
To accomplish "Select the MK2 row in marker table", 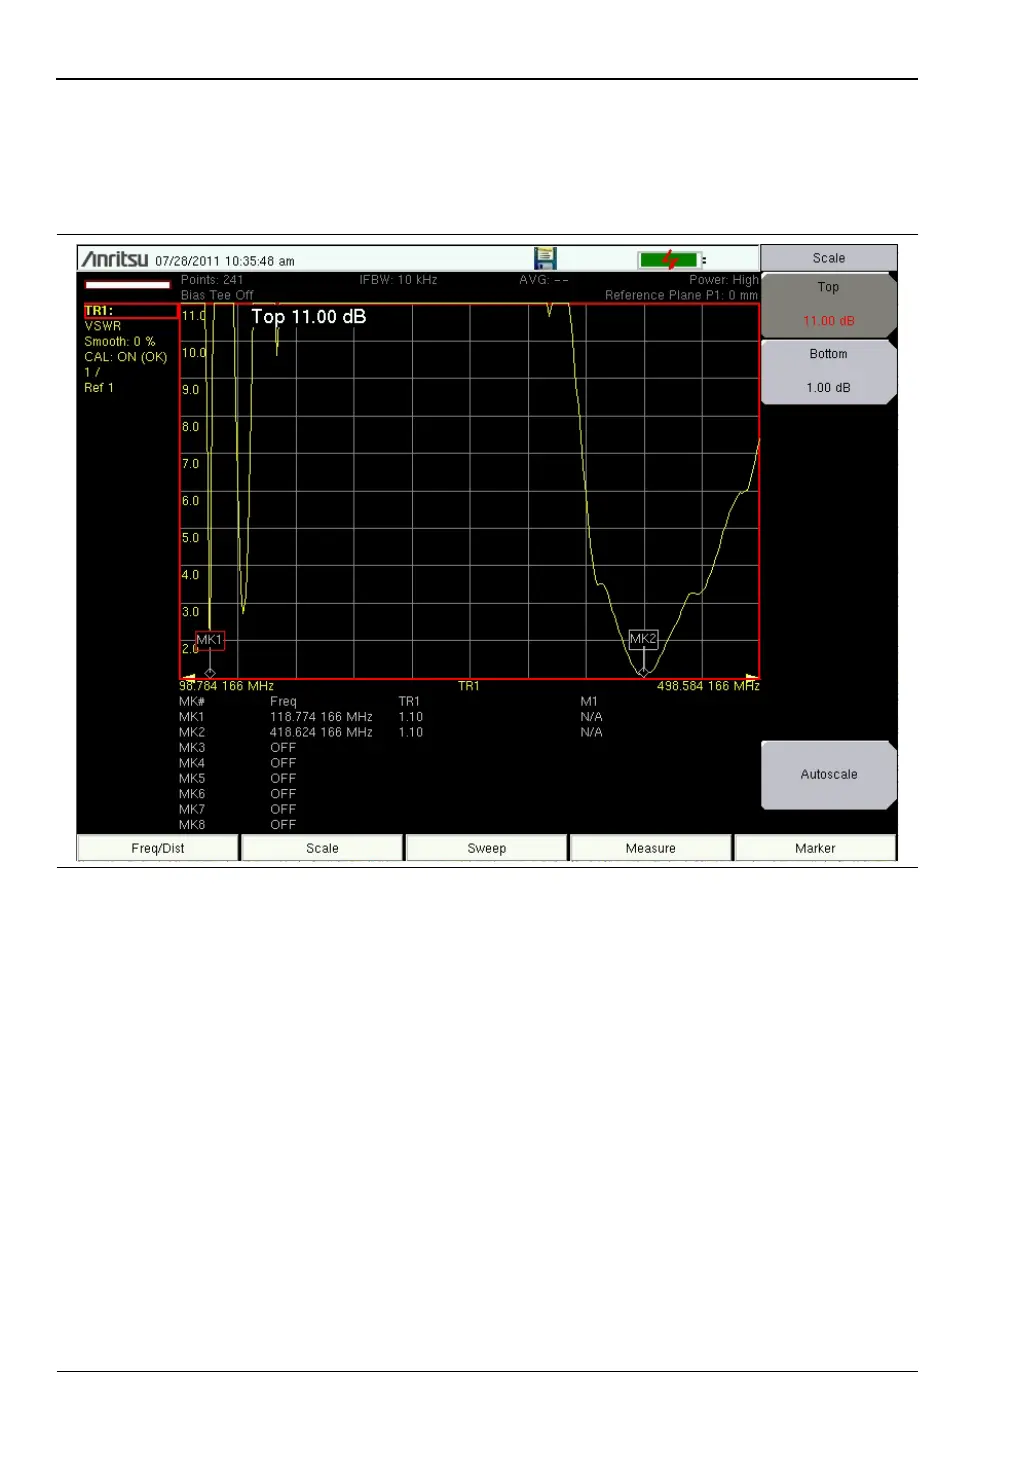I will coord(391,733).
